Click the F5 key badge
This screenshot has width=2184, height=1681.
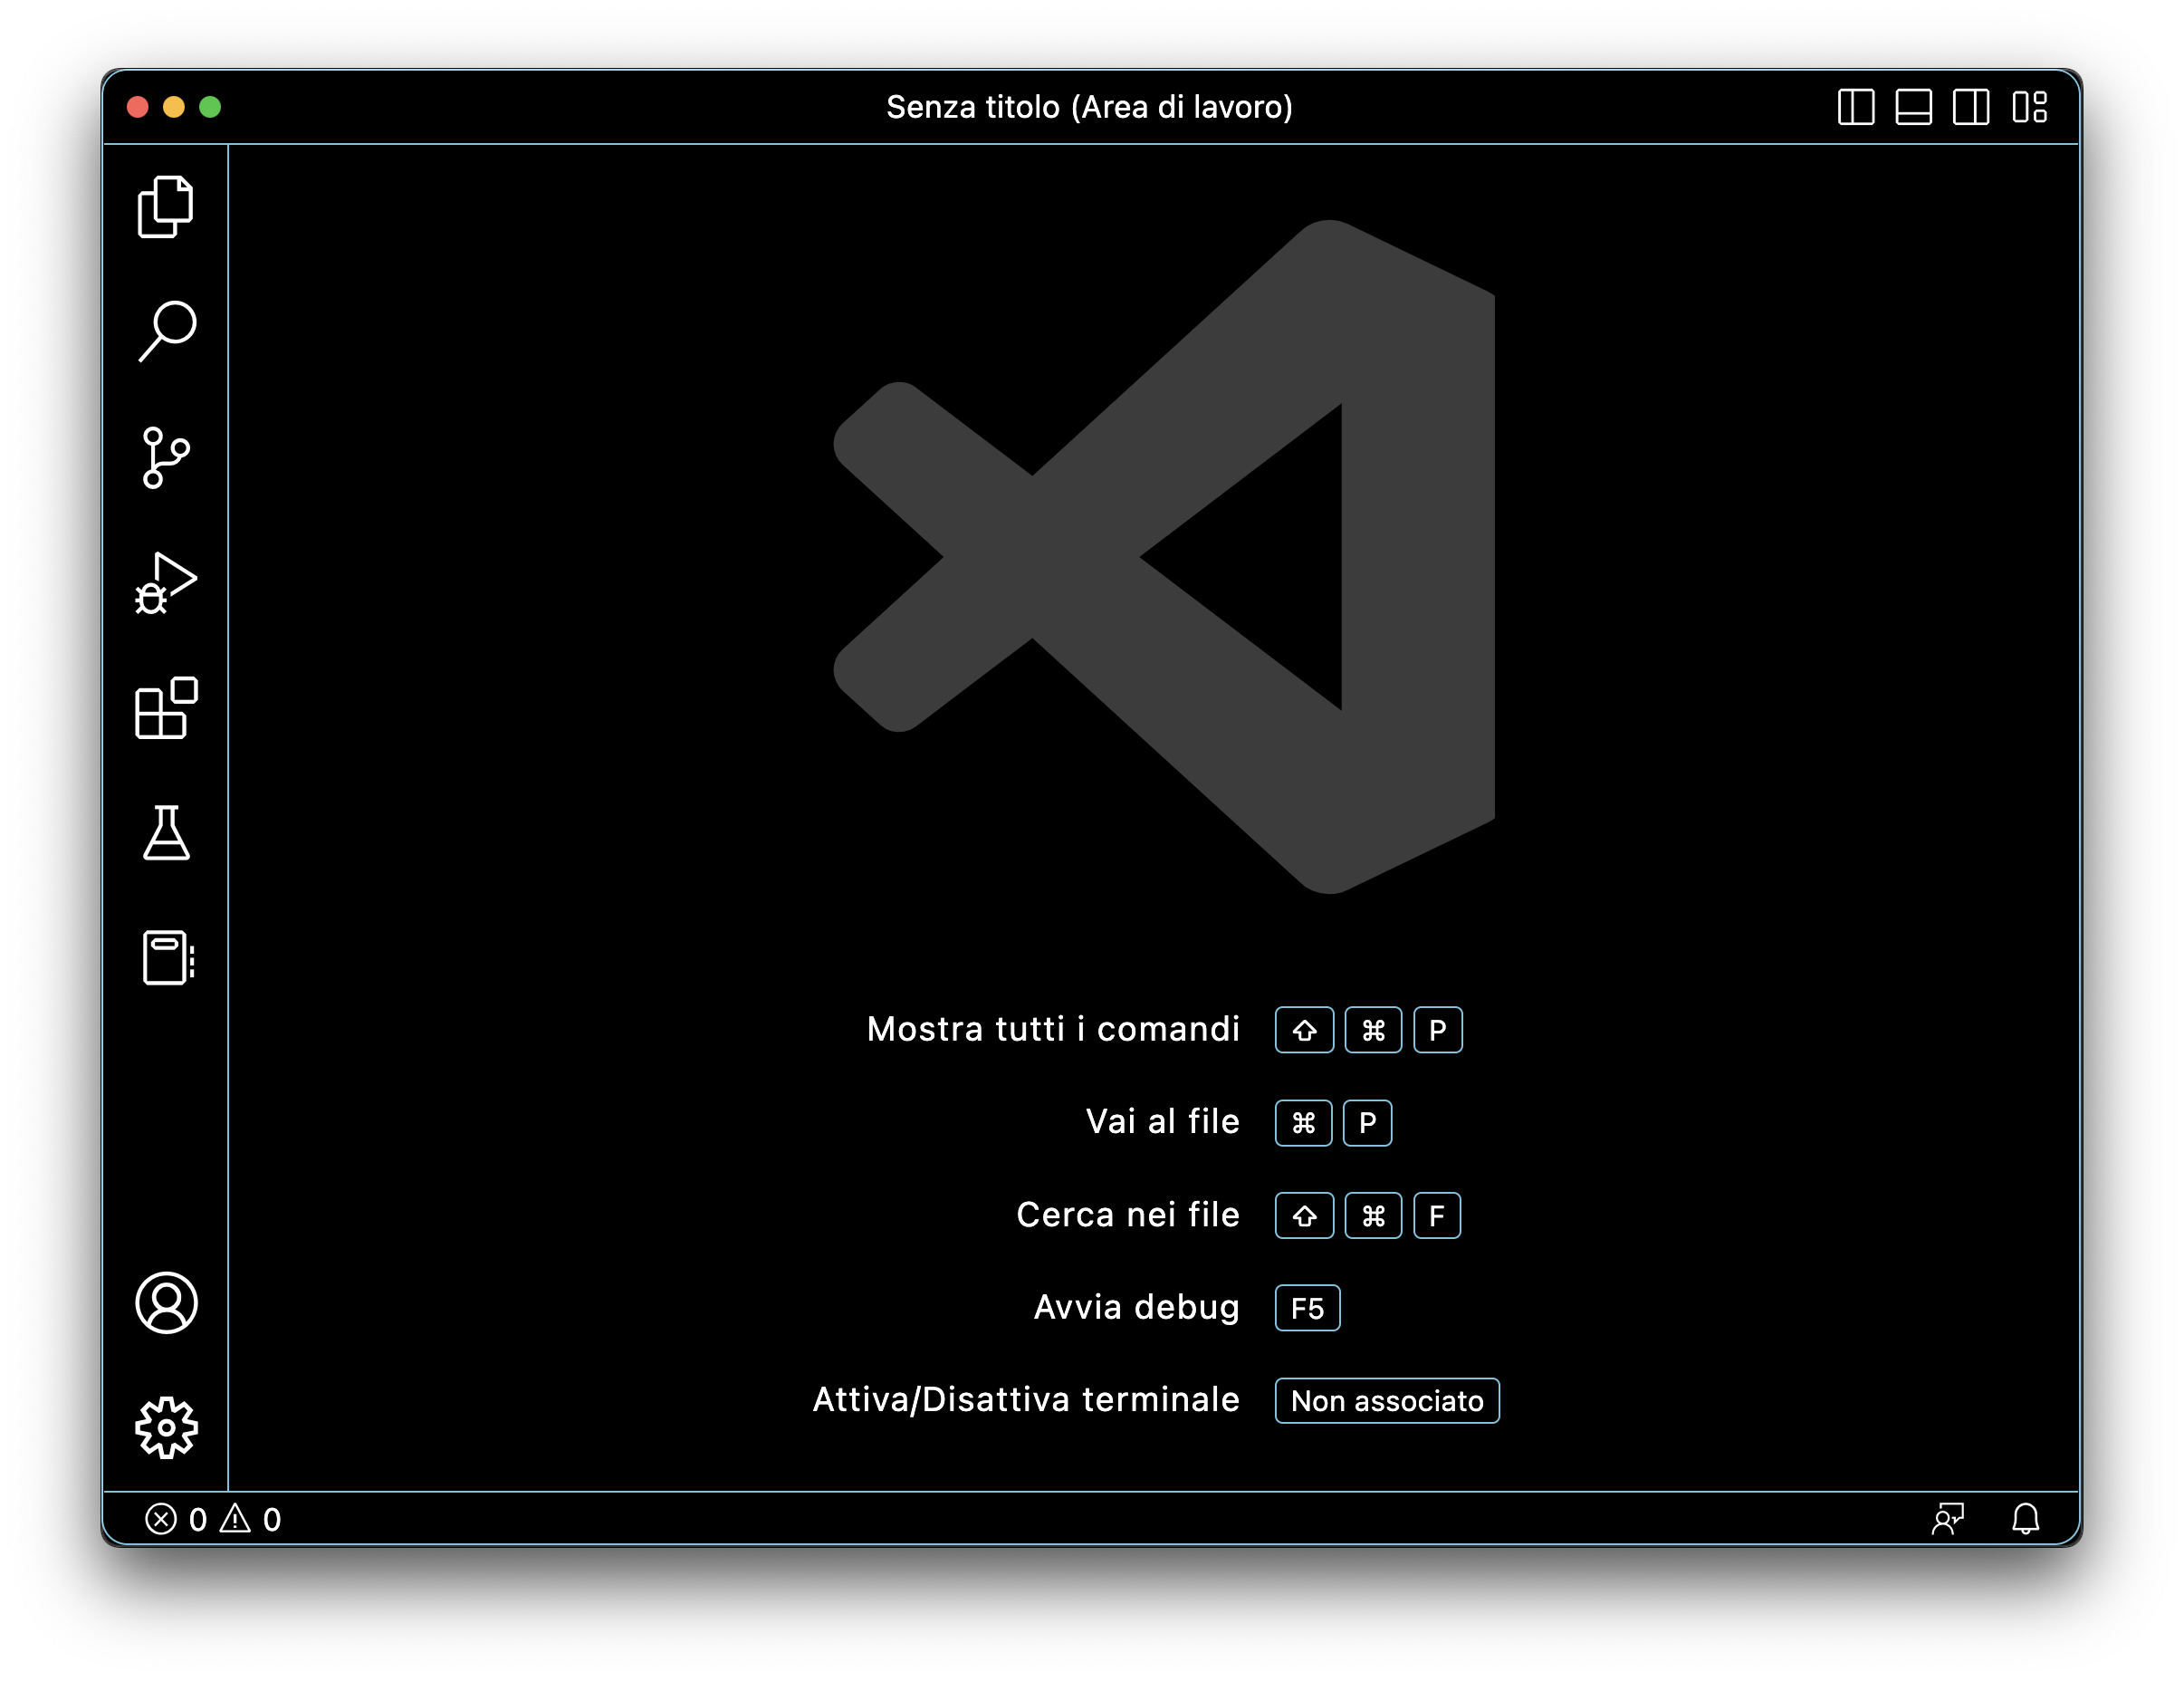click(x=1307, y=1308)
